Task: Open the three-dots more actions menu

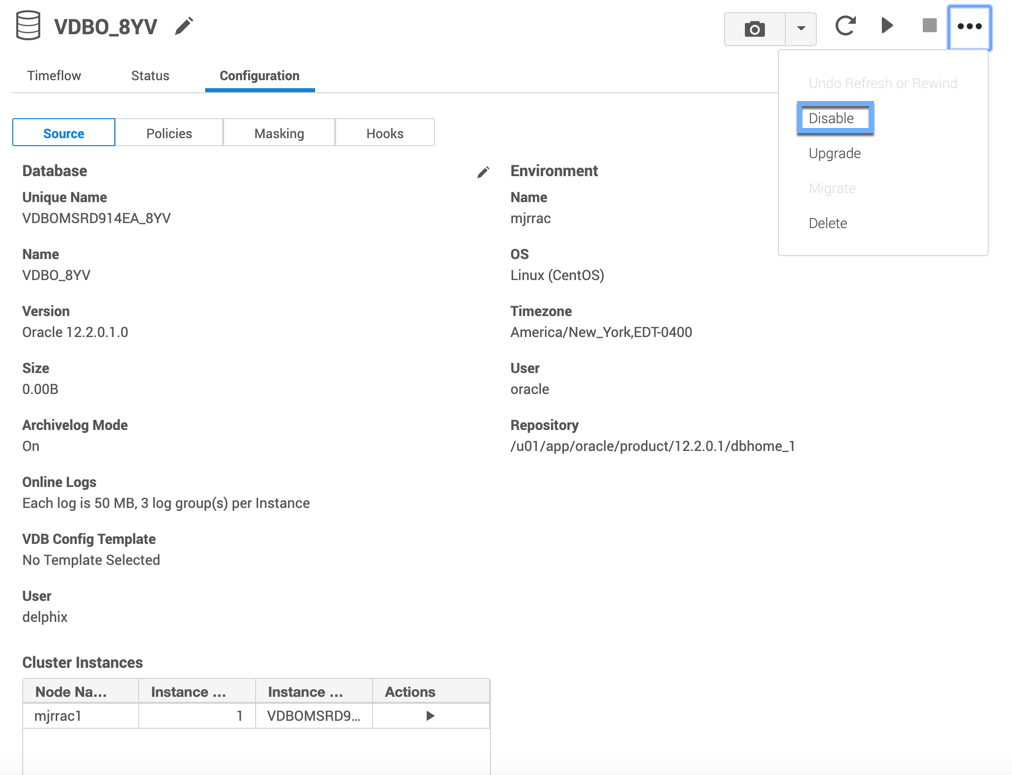Action: (x=969, y=27)
